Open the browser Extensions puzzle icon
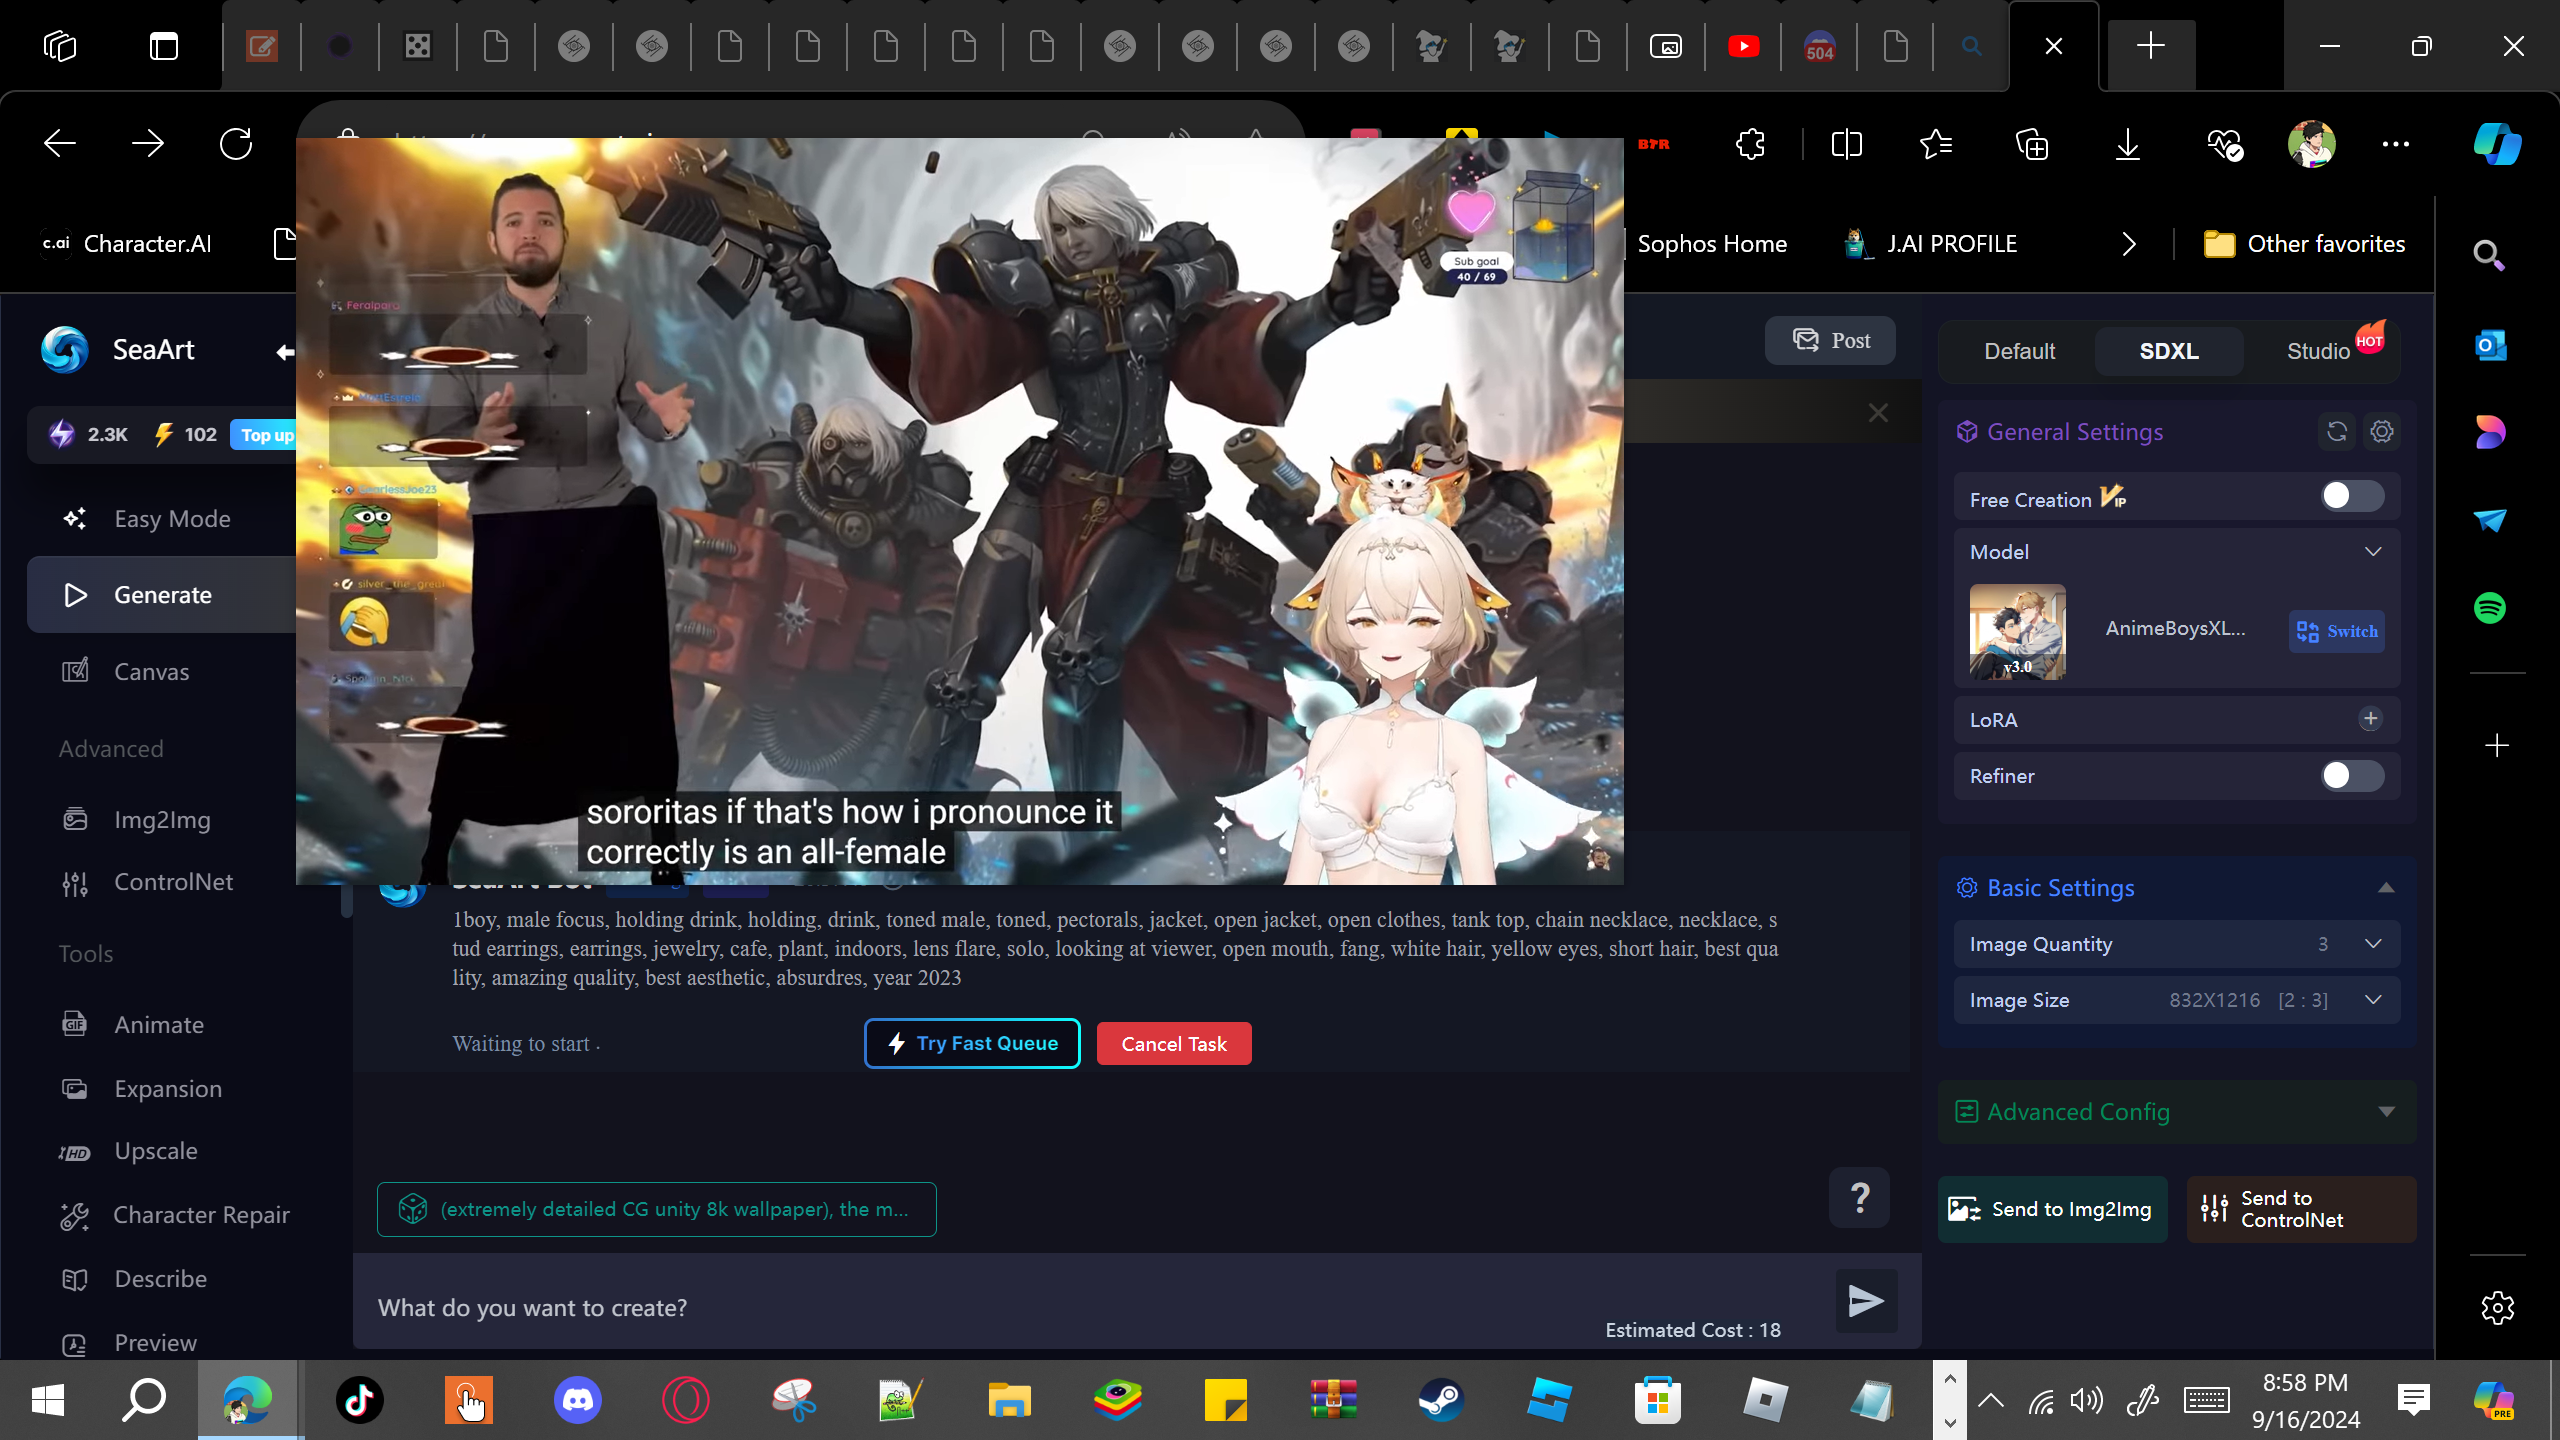Image resolution: width=2560 pixels, height=1440 pixels. tap(1750, 144)
